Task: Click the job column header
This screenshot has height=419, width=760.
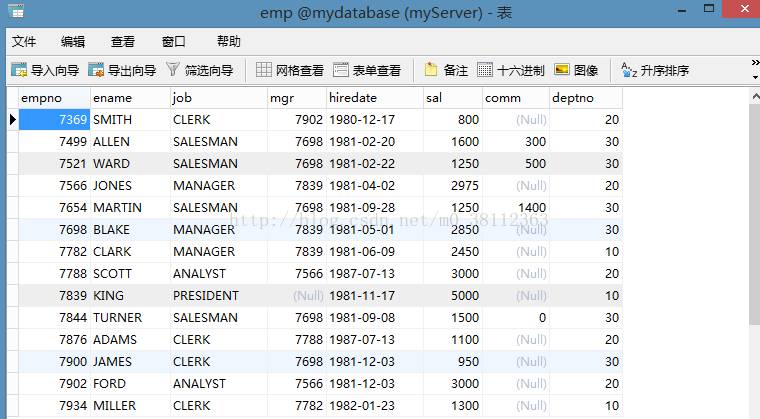Action: click(x=219, y=98)
